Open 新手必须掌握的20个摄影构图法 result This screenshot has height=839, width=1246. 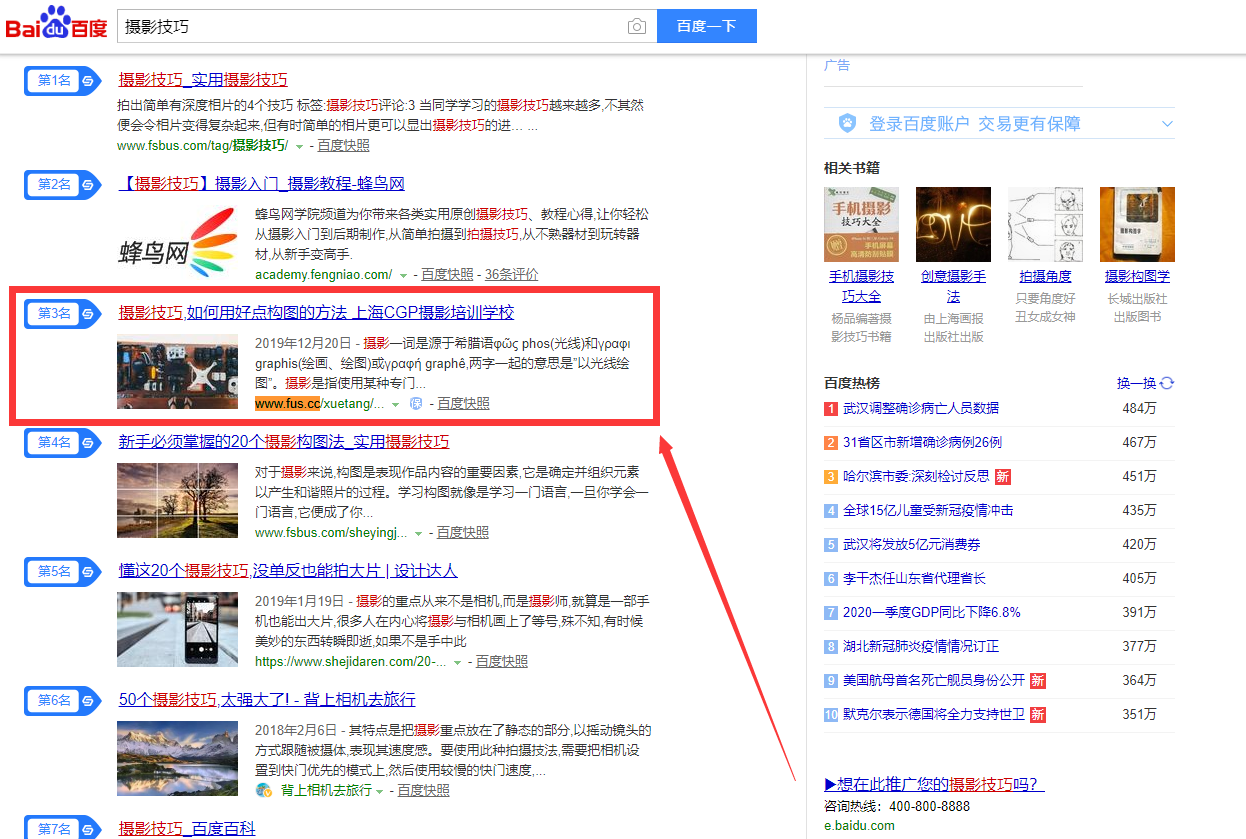coord(284,441)
